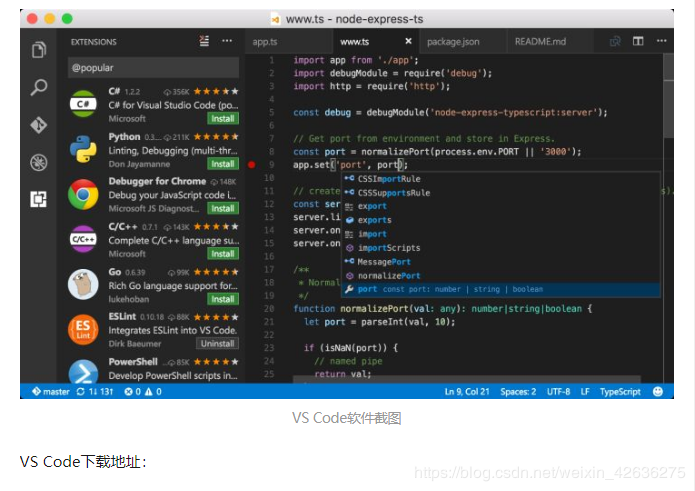This screenshot has height=491, width=695.
Task: Click the C/C++ extension icon
Action: (83, 239)
